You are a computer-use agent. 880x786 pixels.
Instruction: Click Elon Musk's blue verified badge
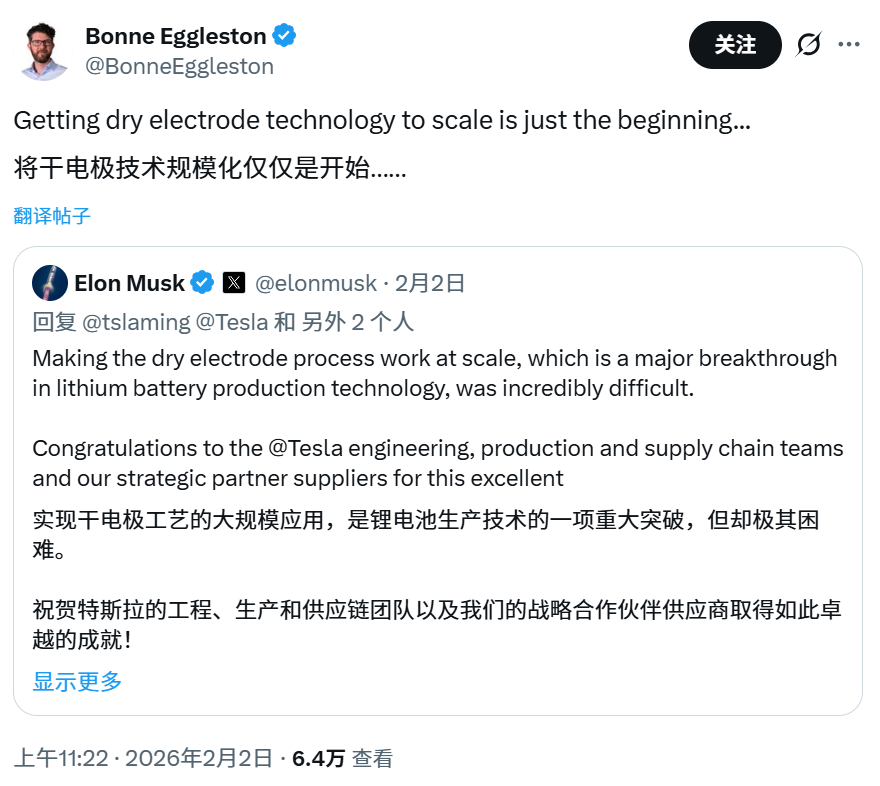click(x=203, y=283)
